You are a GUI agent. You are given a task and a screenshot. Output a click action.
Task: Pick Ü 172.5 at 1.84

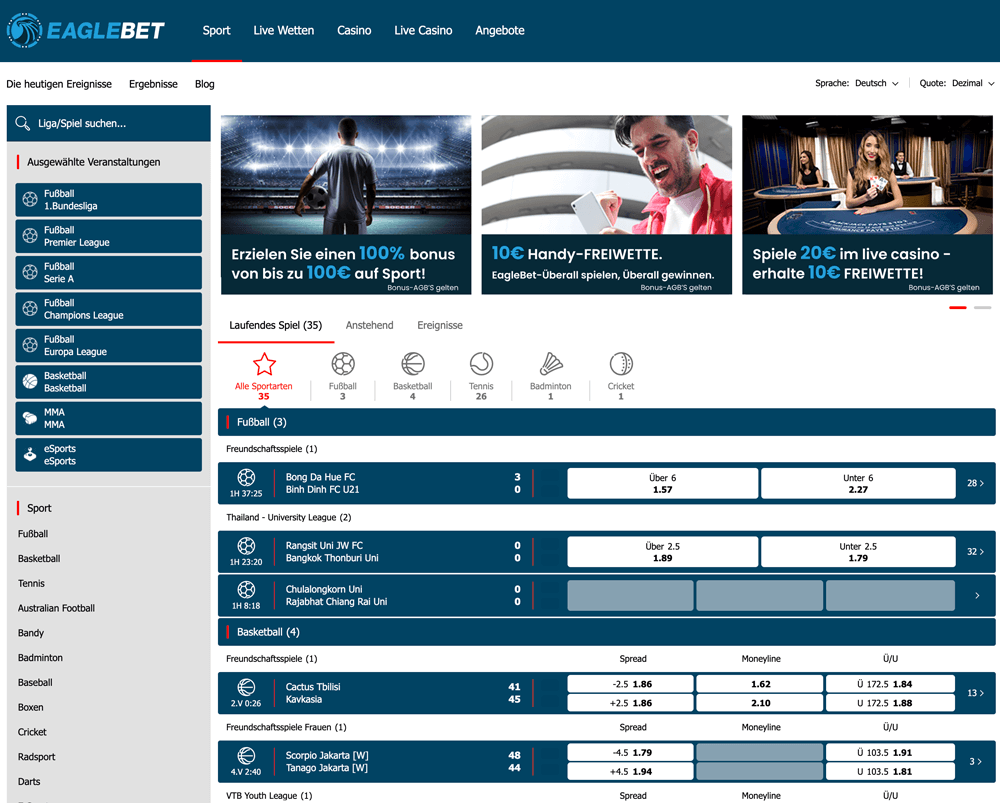point(890,684)
